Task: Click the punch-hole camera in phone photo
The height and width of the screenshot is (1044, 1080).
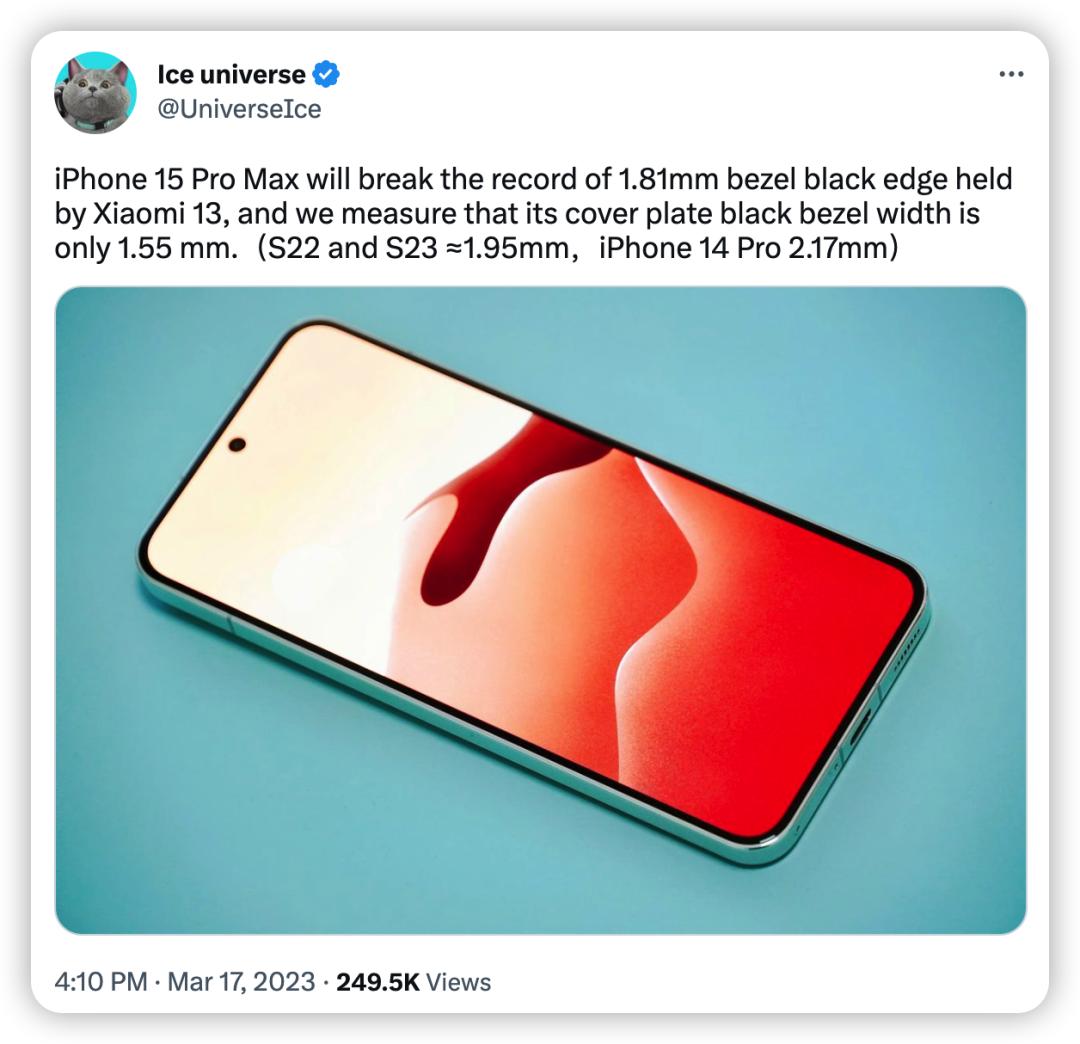Action: pos(237,444)
